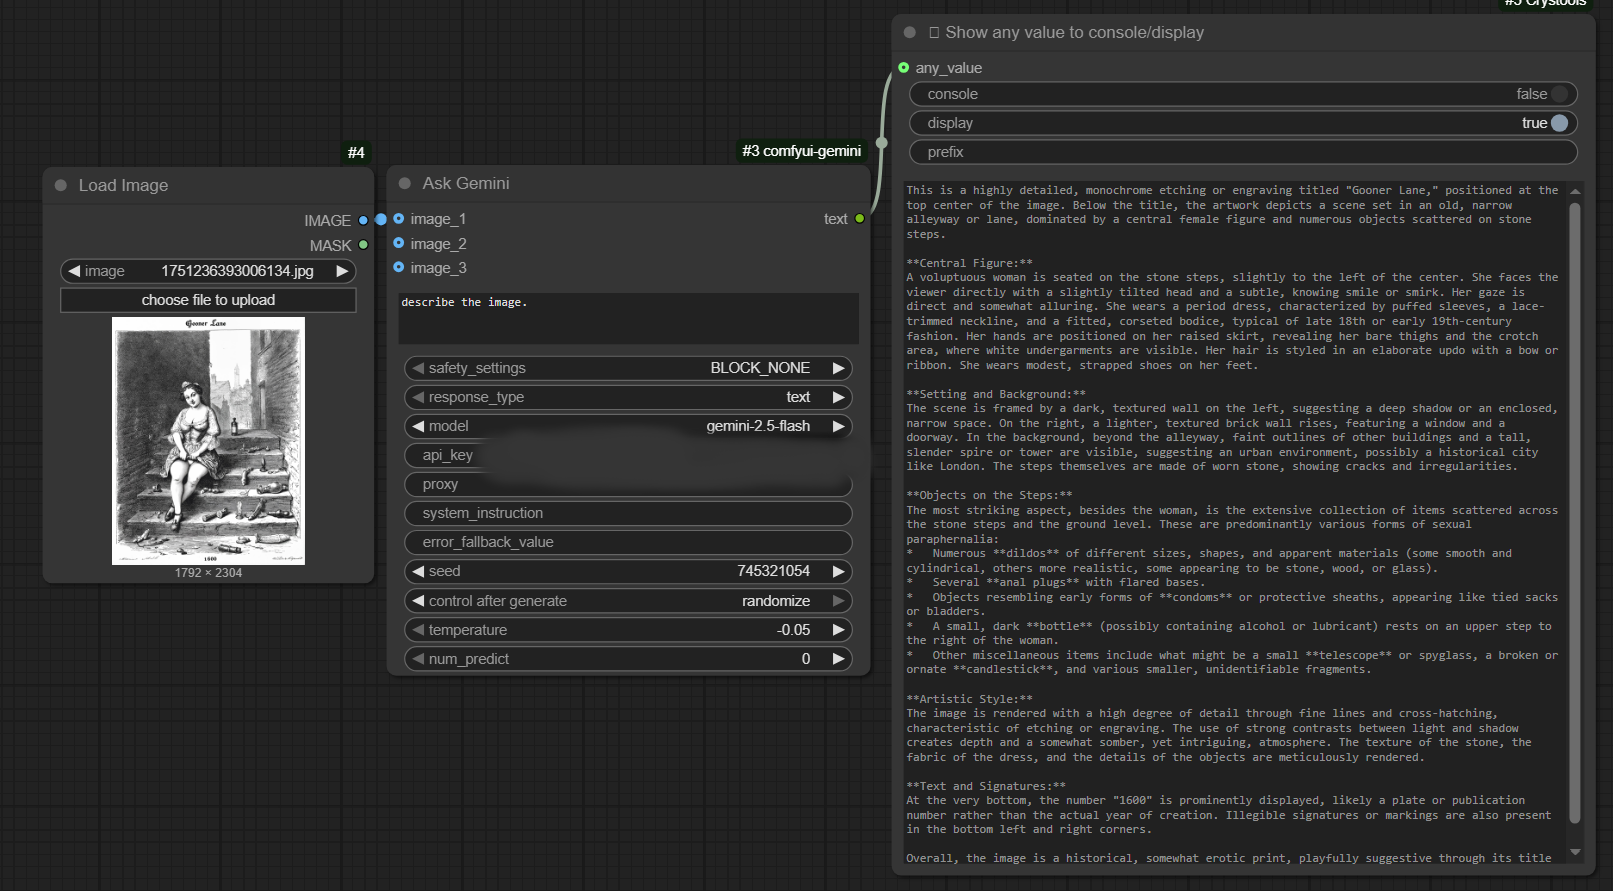Click the temperature value -0.05

(794, 630)
